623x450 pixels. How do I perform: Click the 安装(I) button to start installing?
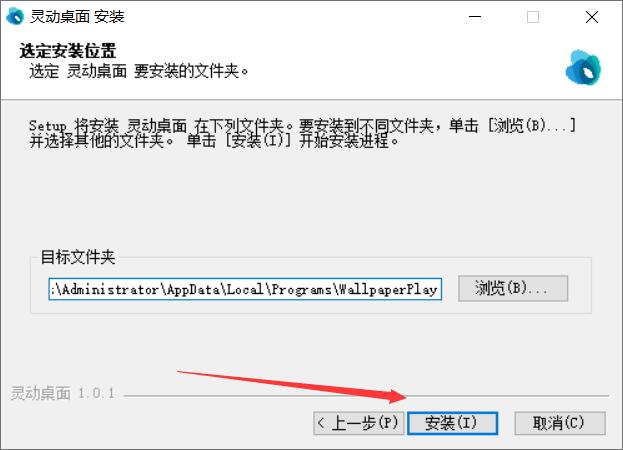pos(452,423)
